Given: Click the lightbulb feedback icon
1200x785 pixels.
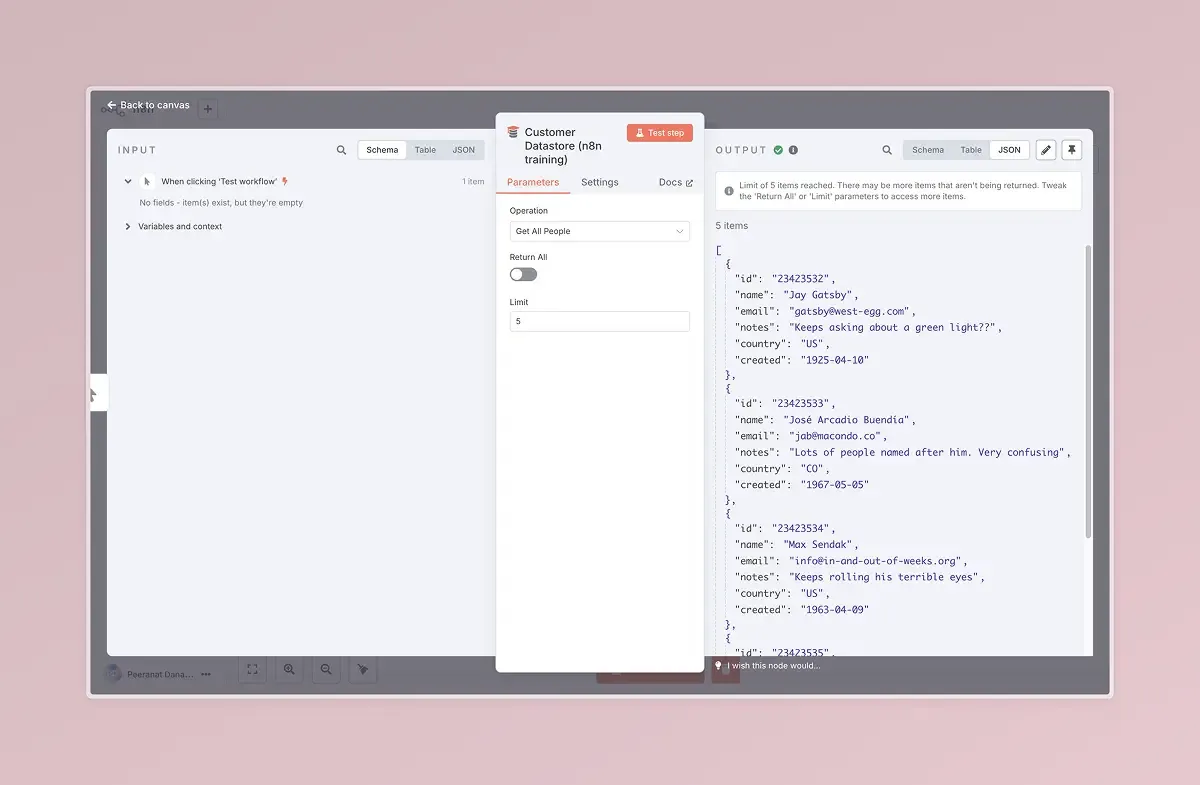Looking at the screenshot, I should tap(718, 665).
